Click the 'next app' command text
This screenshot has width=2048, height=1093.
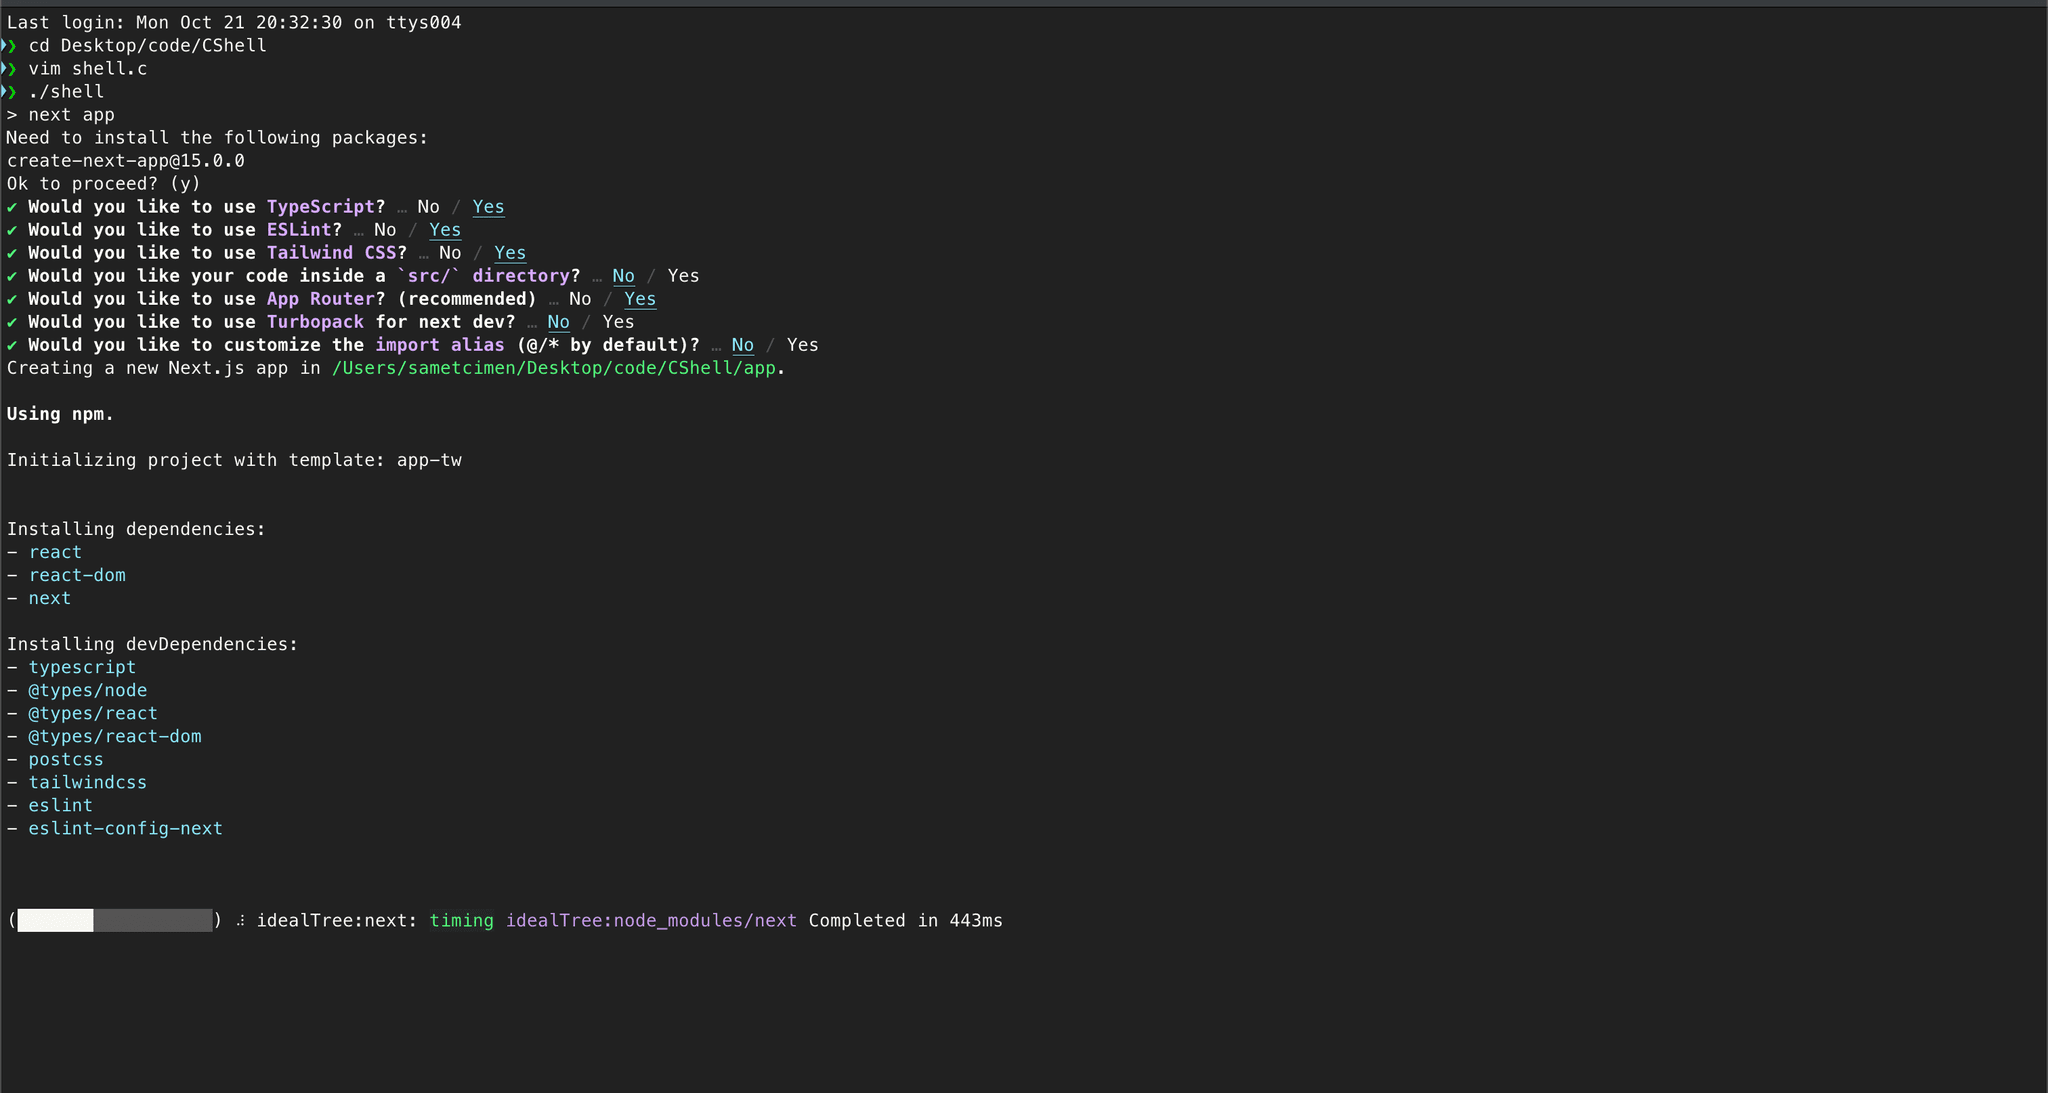coord(71,115)
